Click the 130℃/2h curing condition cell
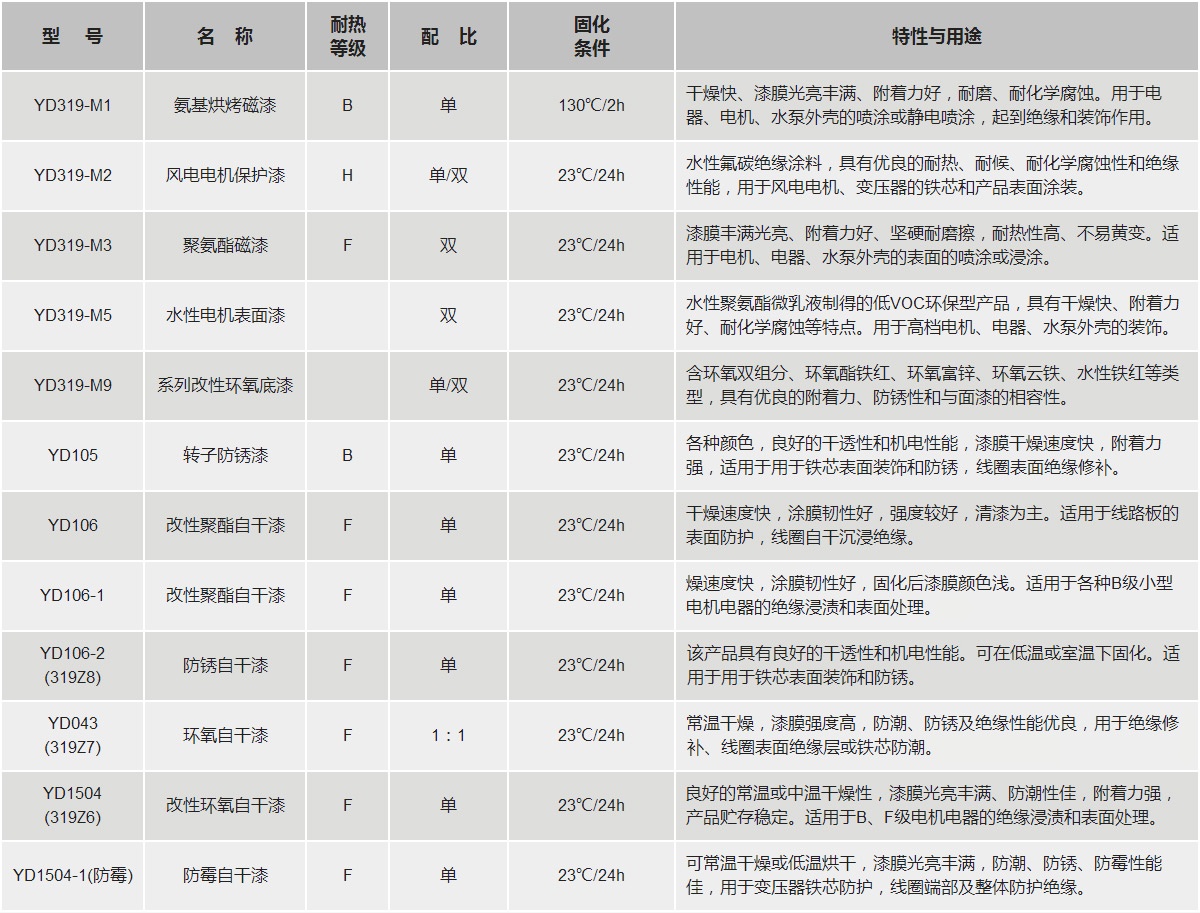 (593, 104)
